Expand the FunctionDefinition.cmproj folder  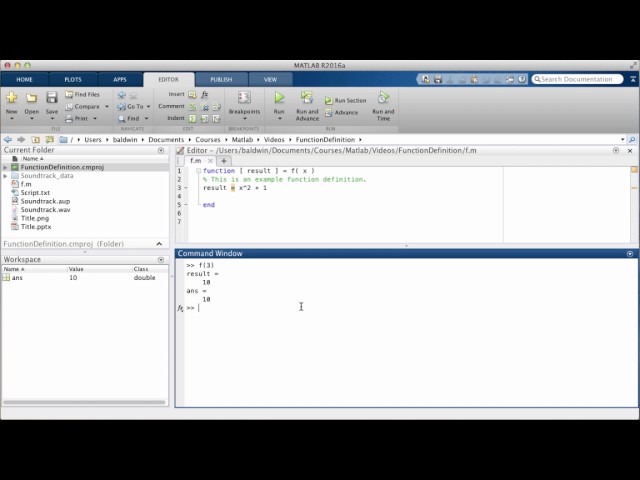pos(5,167)
